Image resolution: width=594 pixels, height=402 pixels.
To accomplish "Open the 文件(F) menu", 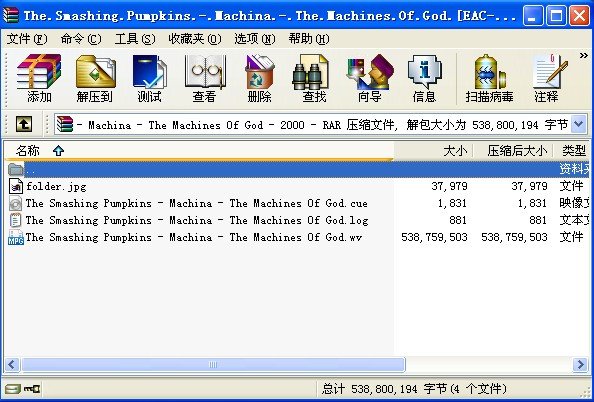I will [27, 39].
